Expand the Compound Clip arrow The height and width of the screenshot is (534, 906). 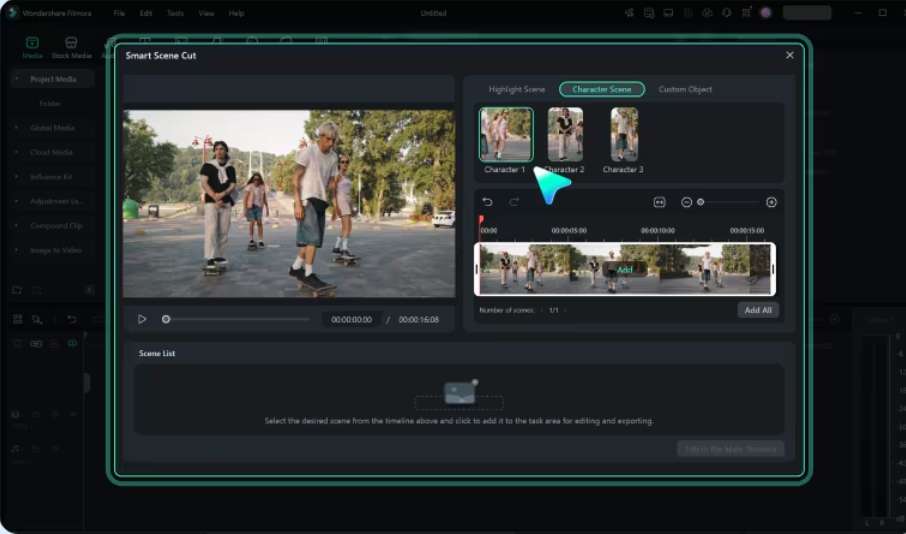click(17, 226)
